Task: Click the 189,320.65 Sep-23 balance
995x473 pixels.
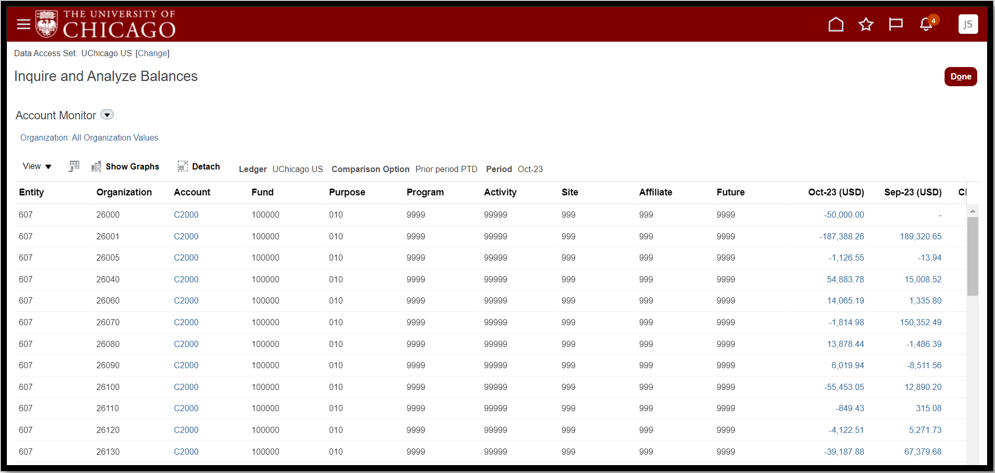Action: (x=921, y=236)
